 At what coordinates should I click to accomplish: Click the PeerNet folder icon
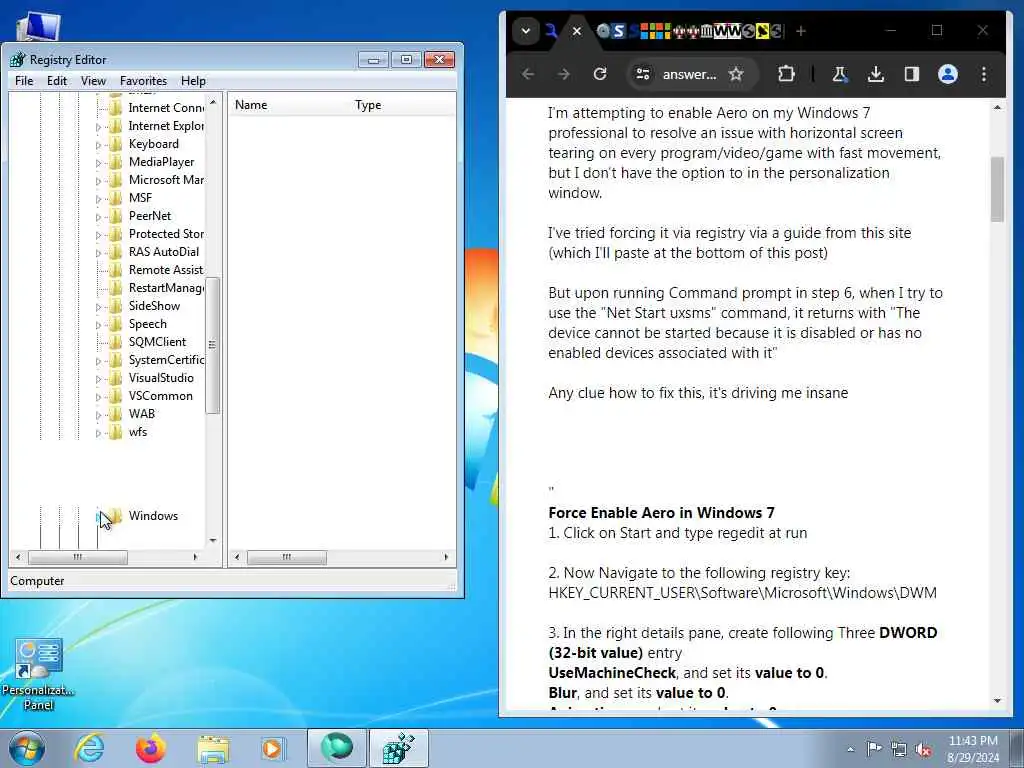(x=116, y=216)
